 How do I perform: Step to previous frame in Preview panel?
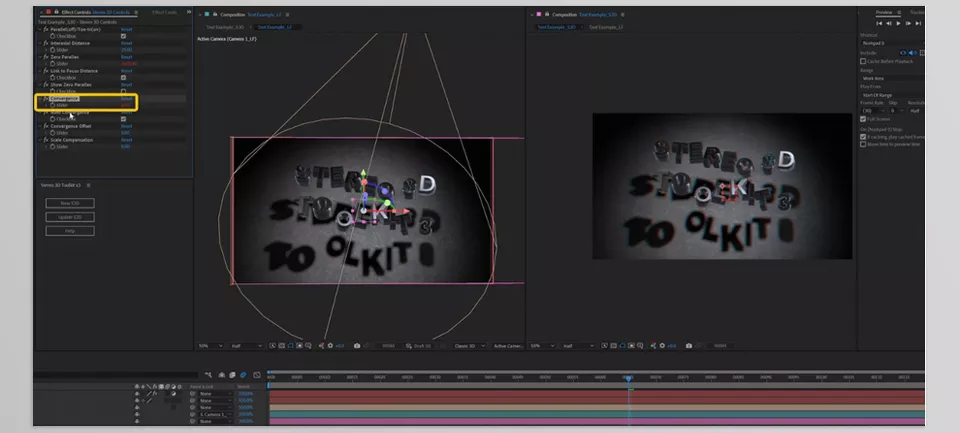889,23
